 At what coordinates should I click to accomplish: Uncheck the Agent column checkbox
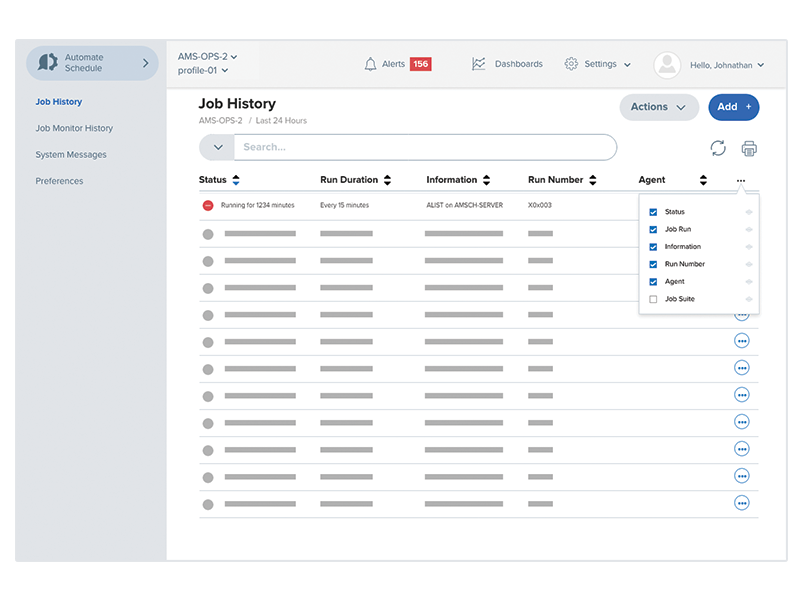[654, 282]
